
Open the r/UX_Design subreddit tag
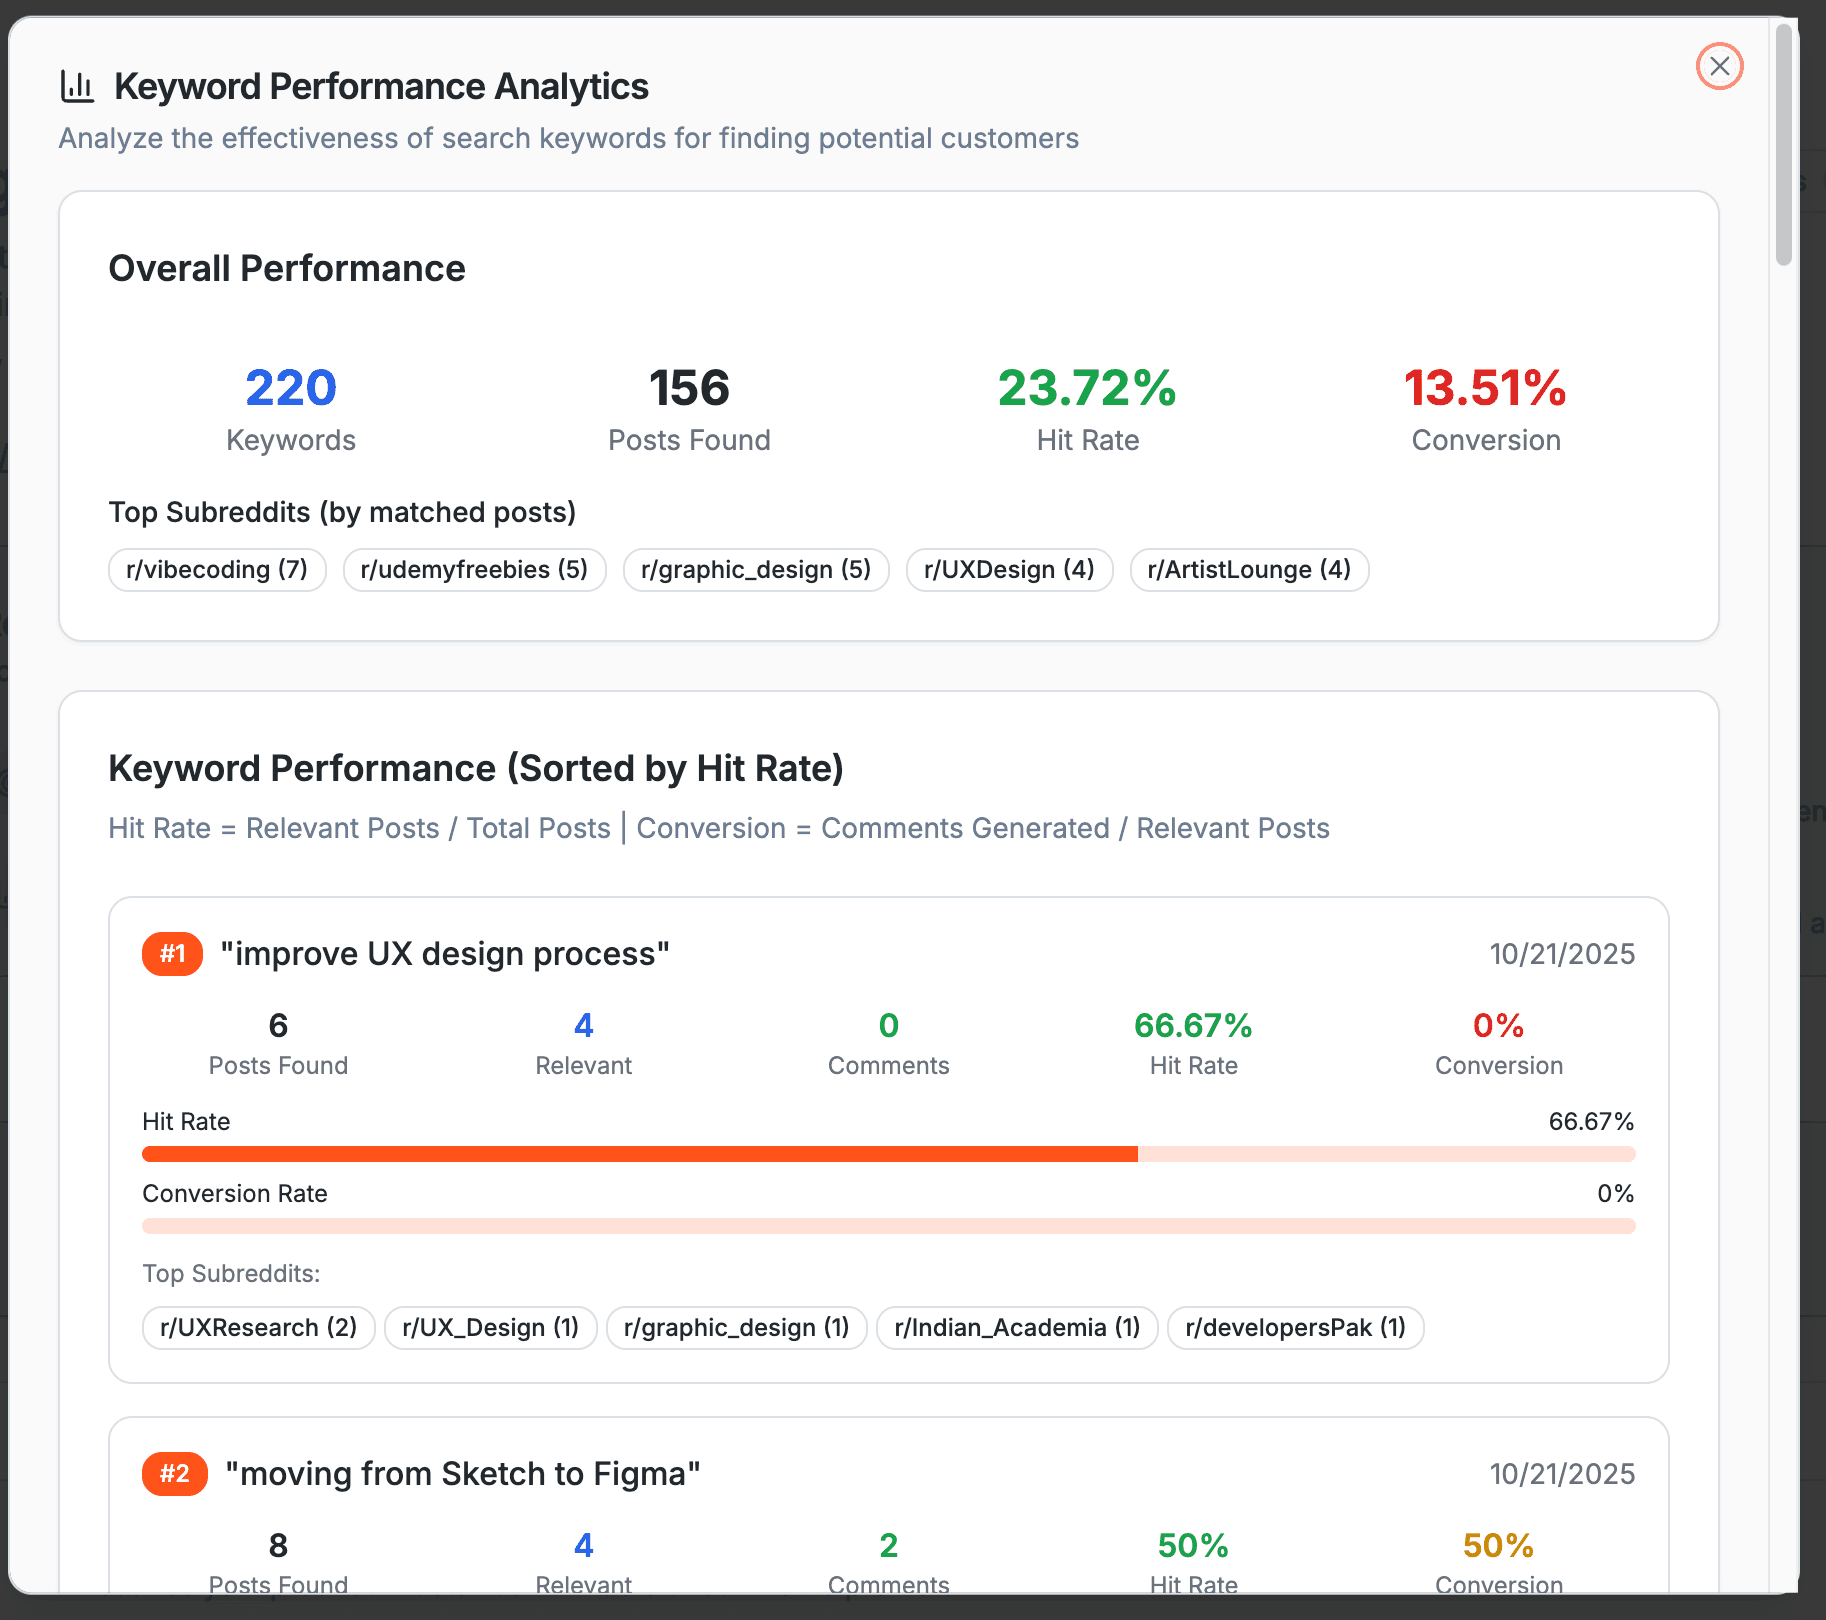pyautogui.click(x=490, y=1327)
